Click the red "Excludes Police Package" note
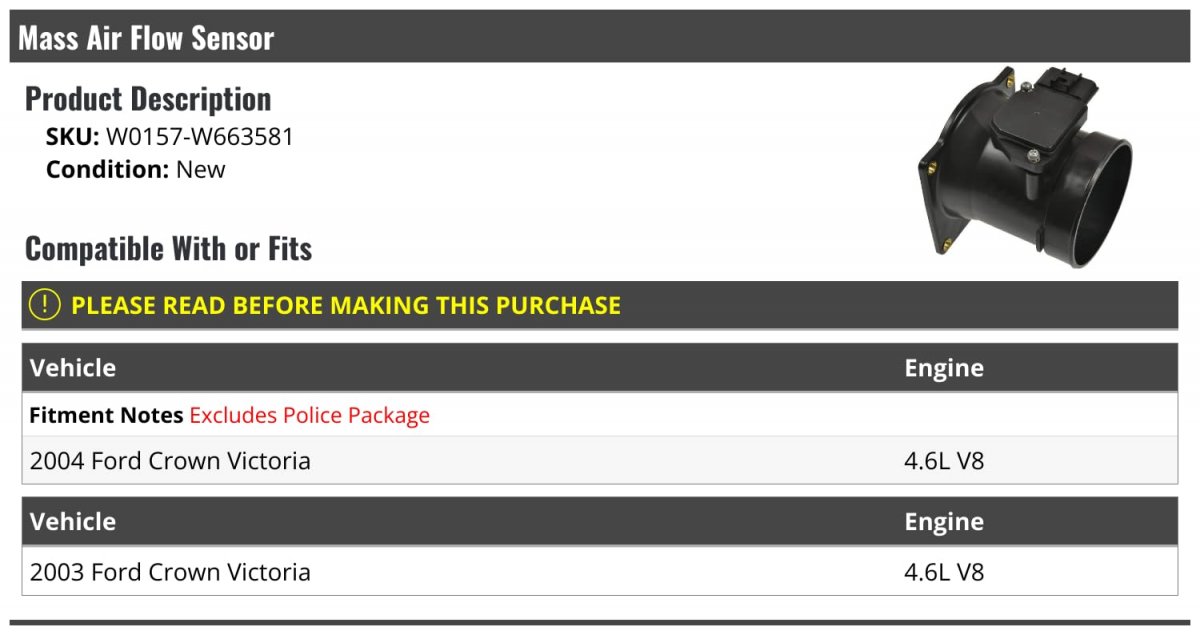 (309, 415)
